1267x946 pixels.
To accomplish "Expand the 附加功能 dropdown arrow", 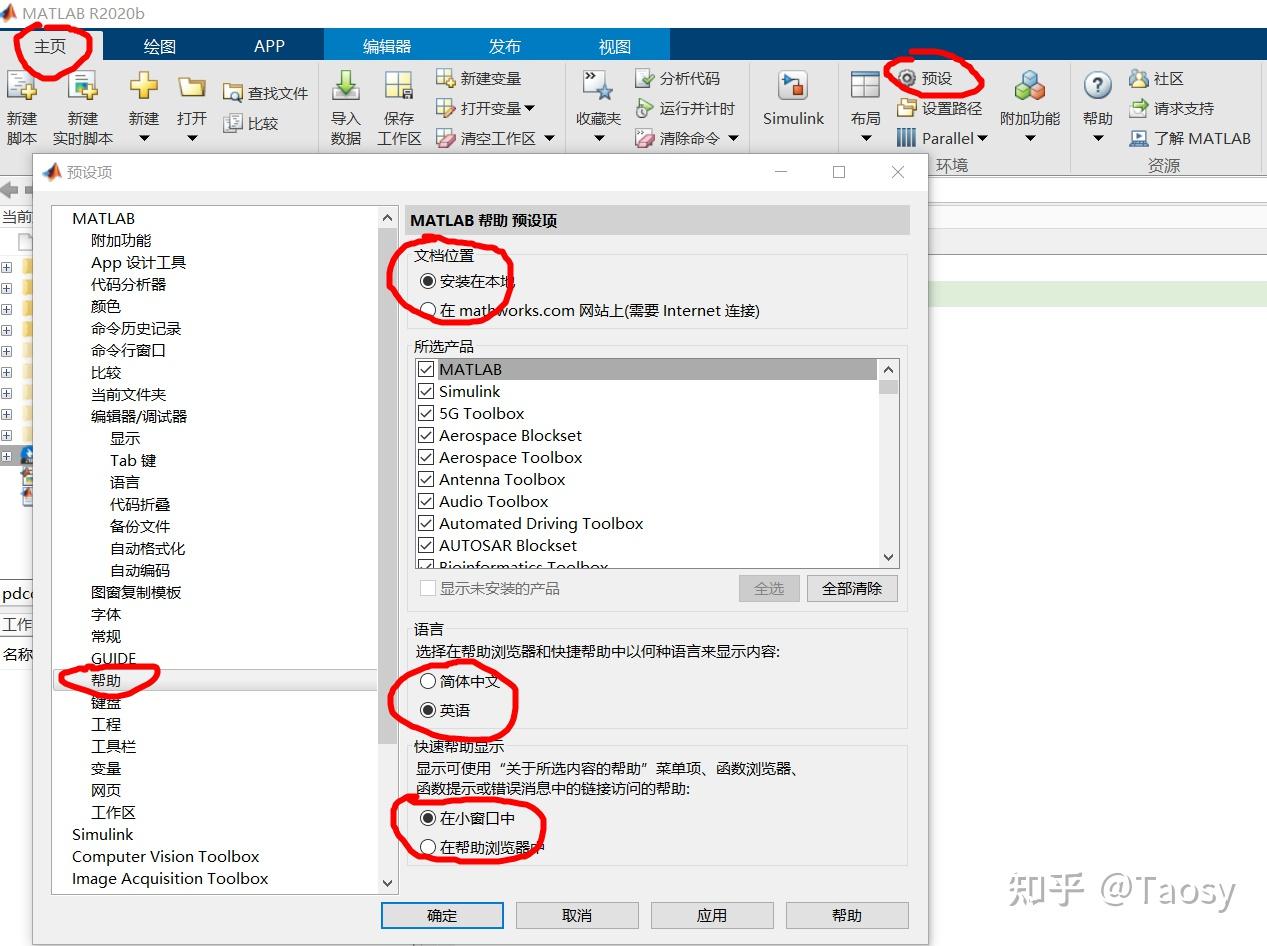I will pyautogui.click(x=1030, y=139).
